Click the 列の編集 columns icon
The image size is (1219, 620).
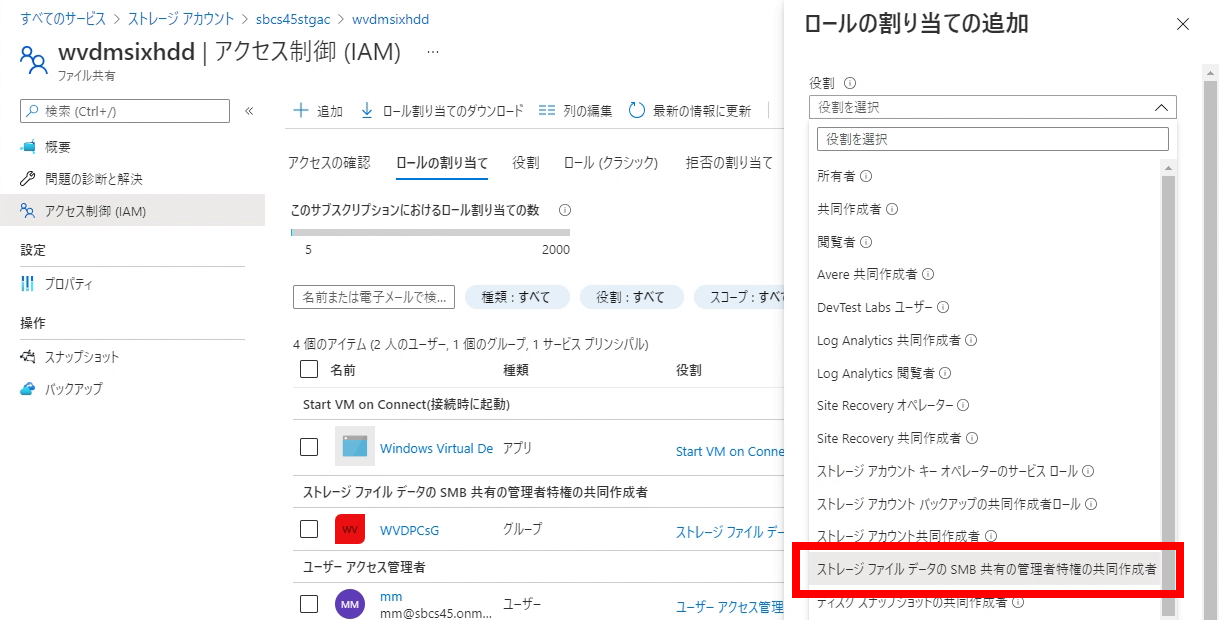click(x=546, y=111)
